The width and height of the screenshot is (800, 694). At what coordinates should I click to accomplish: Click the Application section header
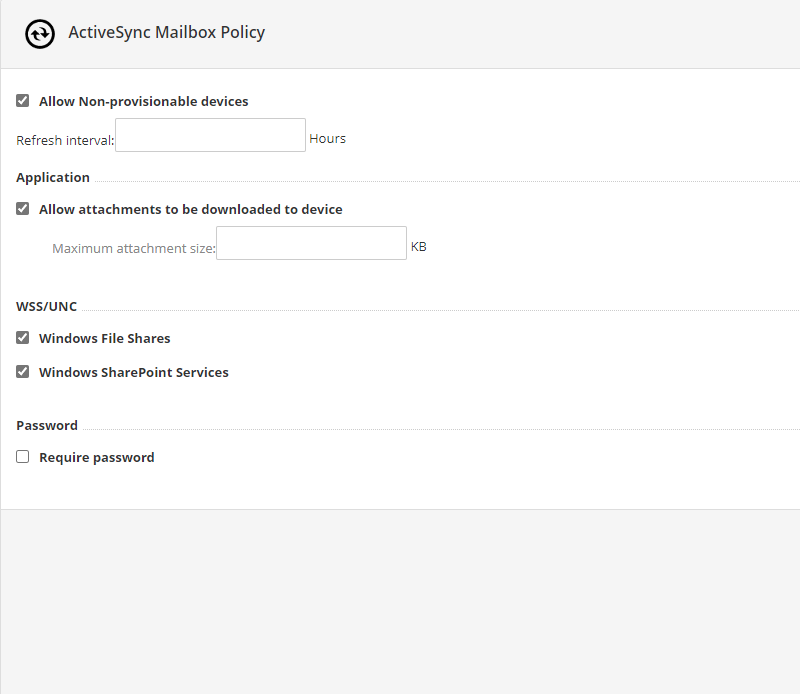pos(53,178)
